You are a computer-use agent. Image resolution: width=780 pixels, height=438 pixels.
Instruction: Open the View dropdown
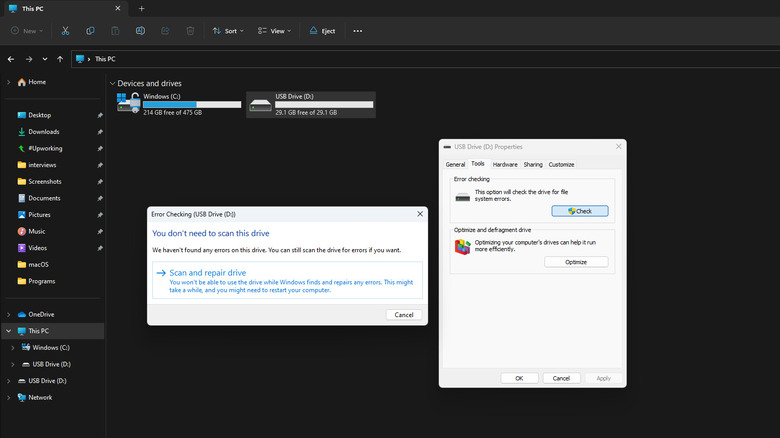coord(276,31)
